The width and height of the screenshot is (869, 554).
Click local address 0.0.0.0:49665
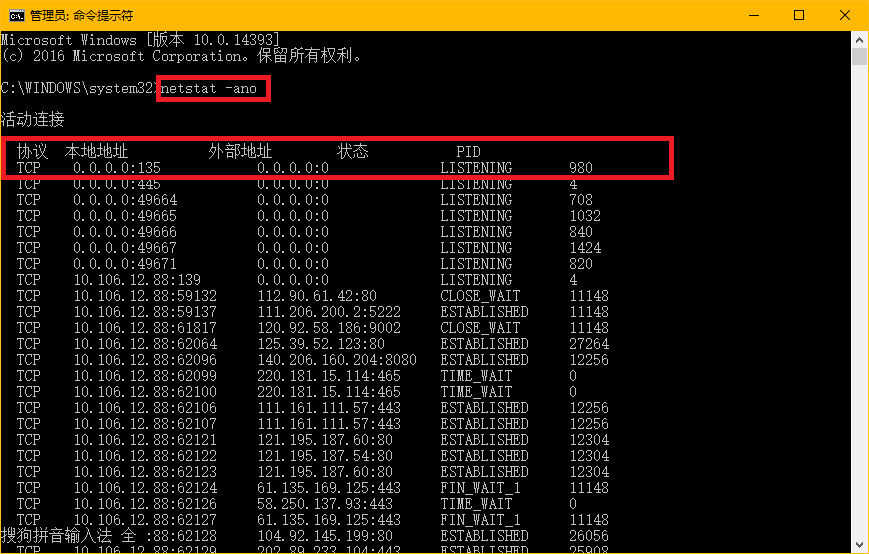pos(125,216)
